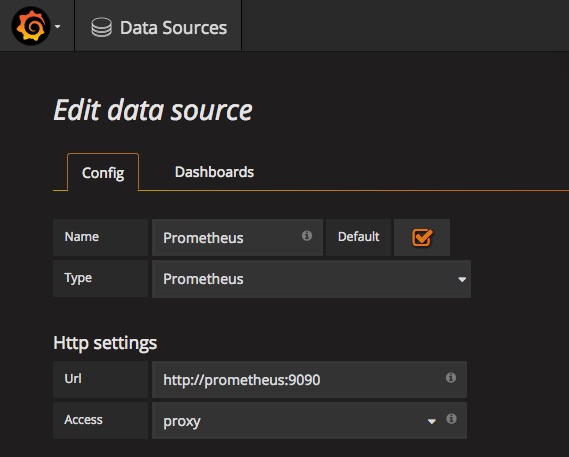Click the Name input field containing Prometheus
The width and height of the screenshot is (569, 457).
(237, 237)
